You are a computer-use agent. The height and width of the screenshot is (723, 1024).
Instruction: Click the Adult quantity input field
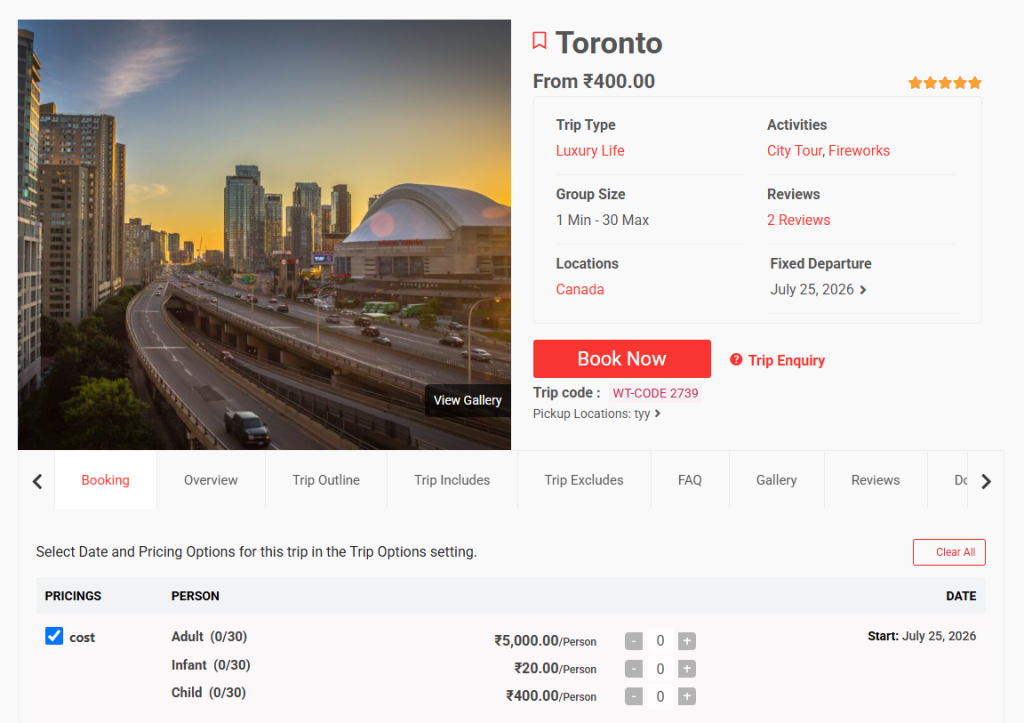pos(660,641)
